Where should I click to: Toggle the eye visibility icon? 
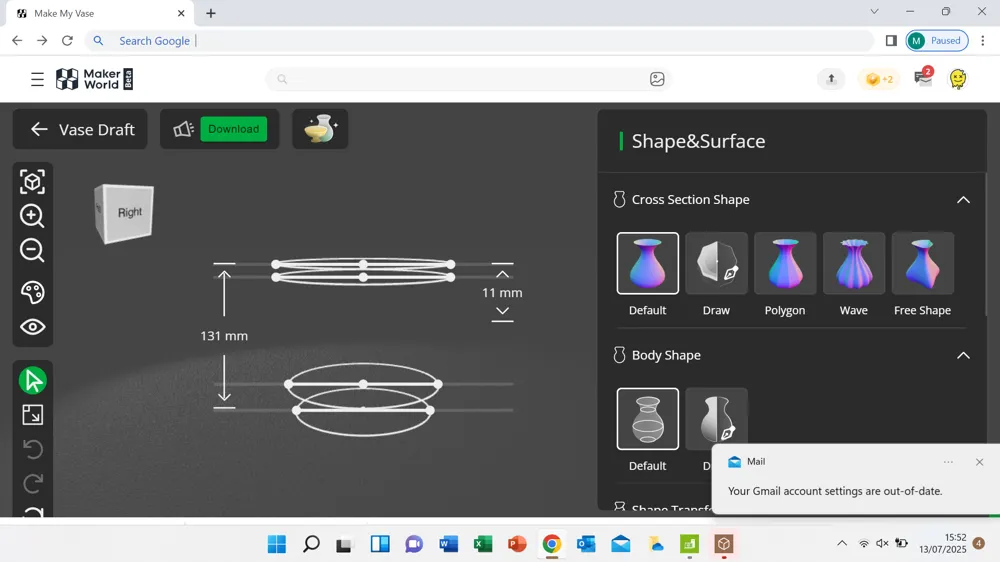[32, 327]
